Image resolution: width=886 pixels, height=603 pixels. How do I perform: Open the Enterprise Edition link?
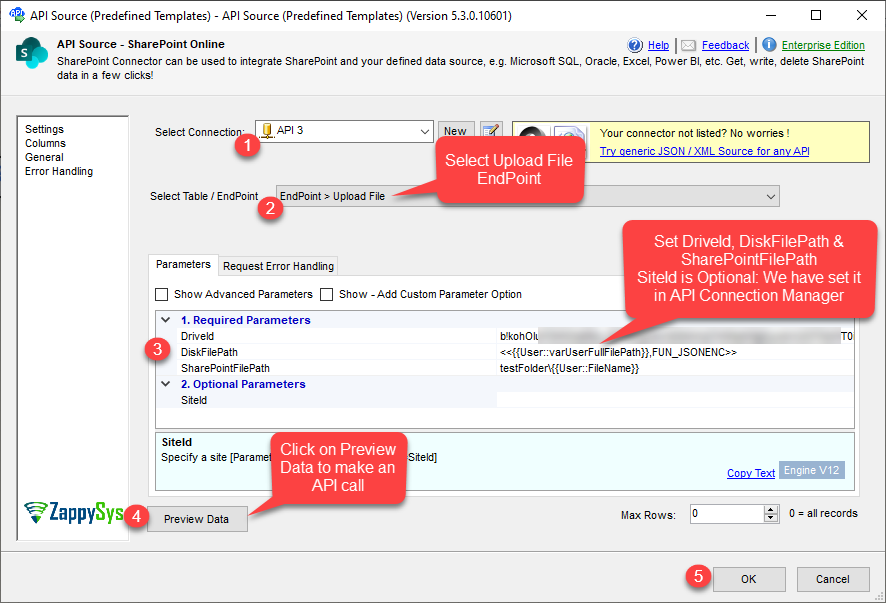[x=823, y=45]
